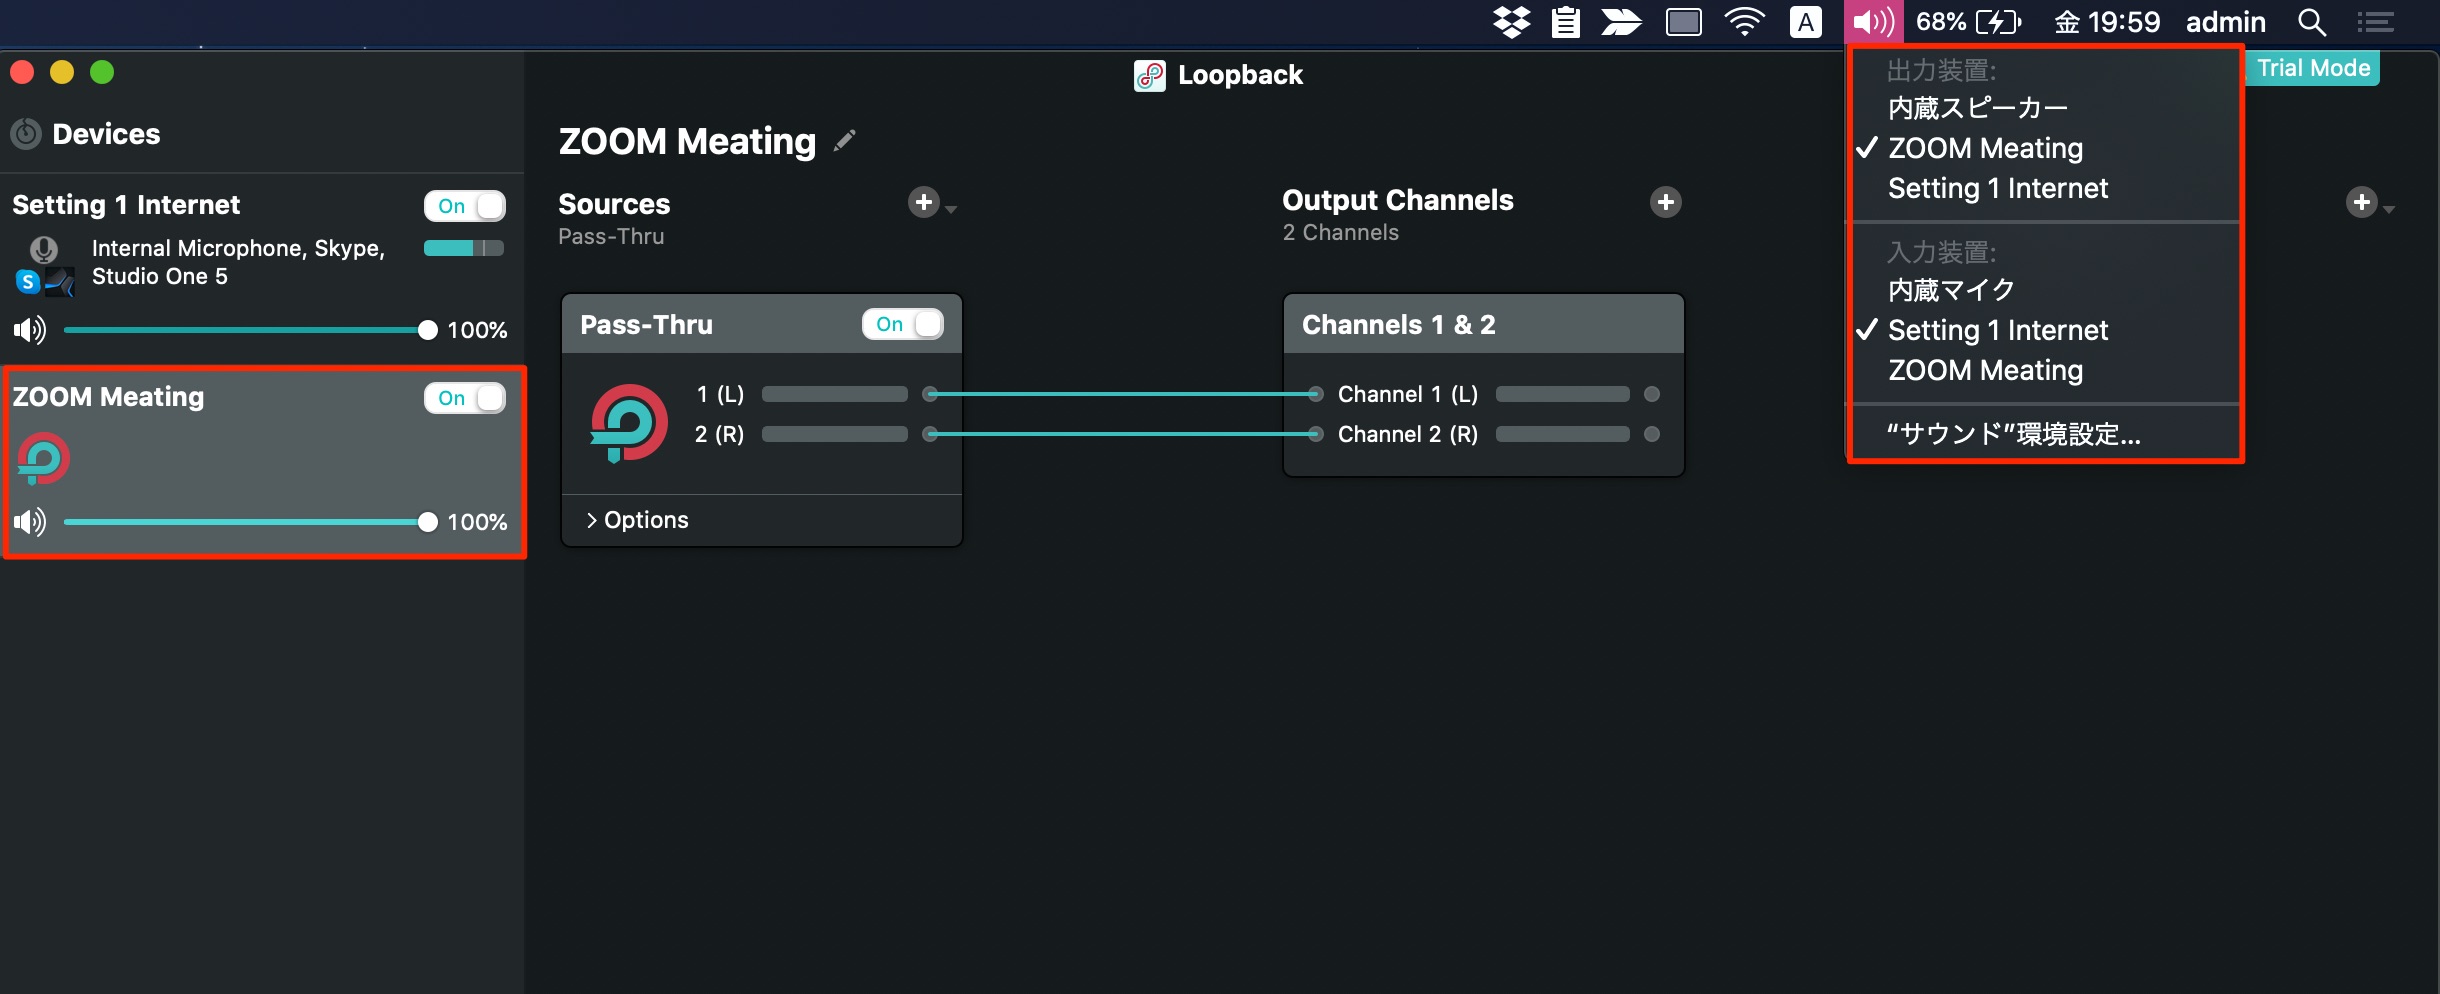Image resolution: width=2440 pixels, height=994 pixels.
Task: Click the plus icon to add Output Channels
Action: point(1666,202)
